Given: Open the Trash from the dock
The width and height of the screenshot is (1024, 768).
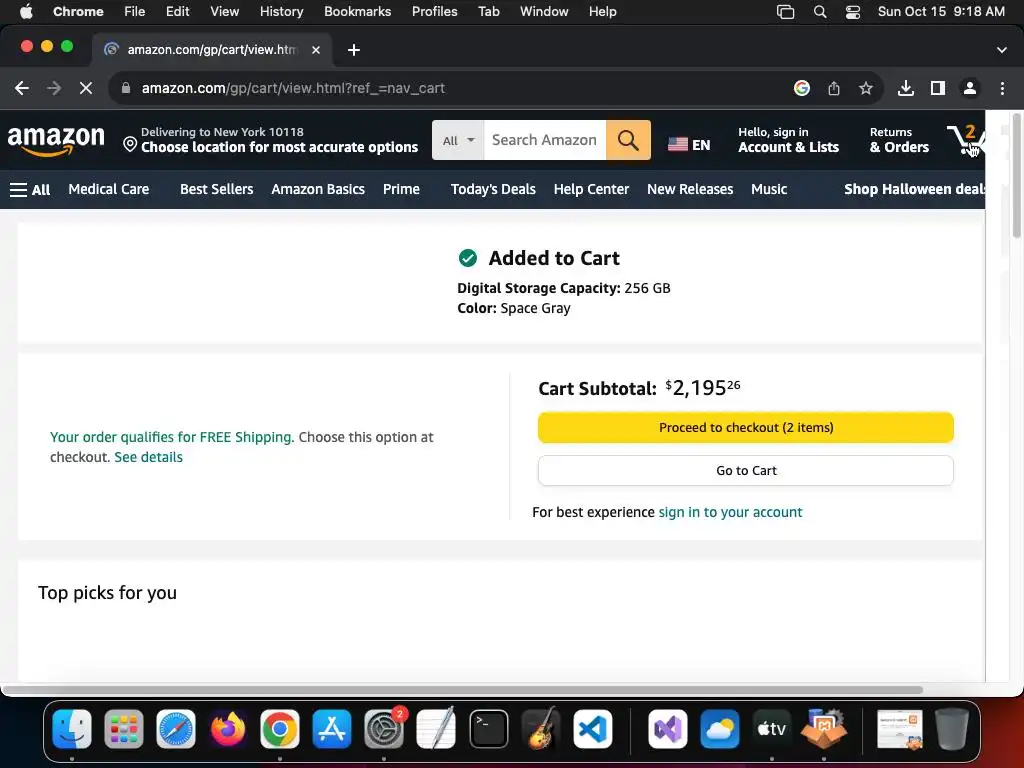Looking at the screenshot, I should tap(952, 729).
